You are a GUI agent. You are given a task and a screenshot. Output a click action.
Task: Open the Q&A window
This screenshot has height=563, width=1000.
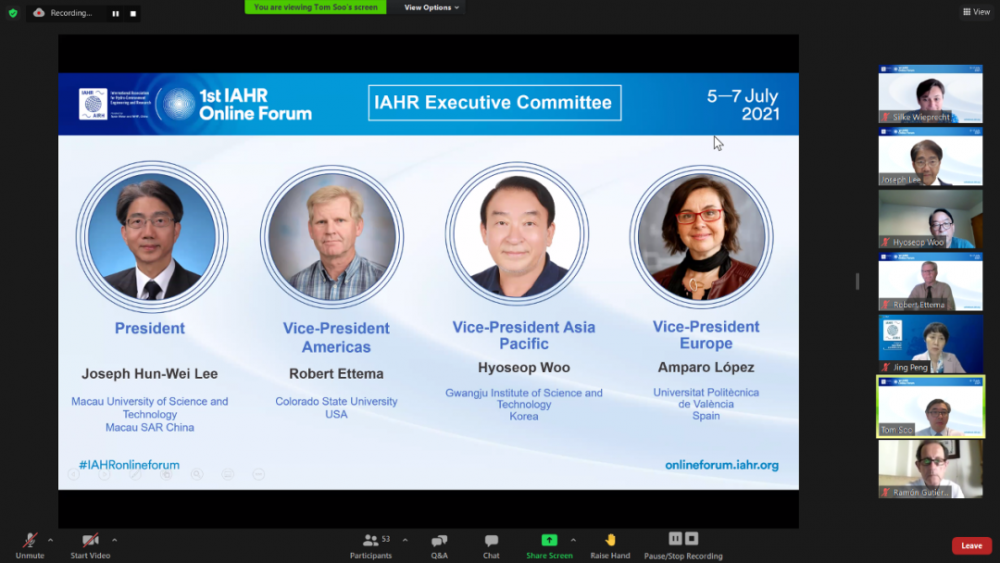(x=439, y=546)
